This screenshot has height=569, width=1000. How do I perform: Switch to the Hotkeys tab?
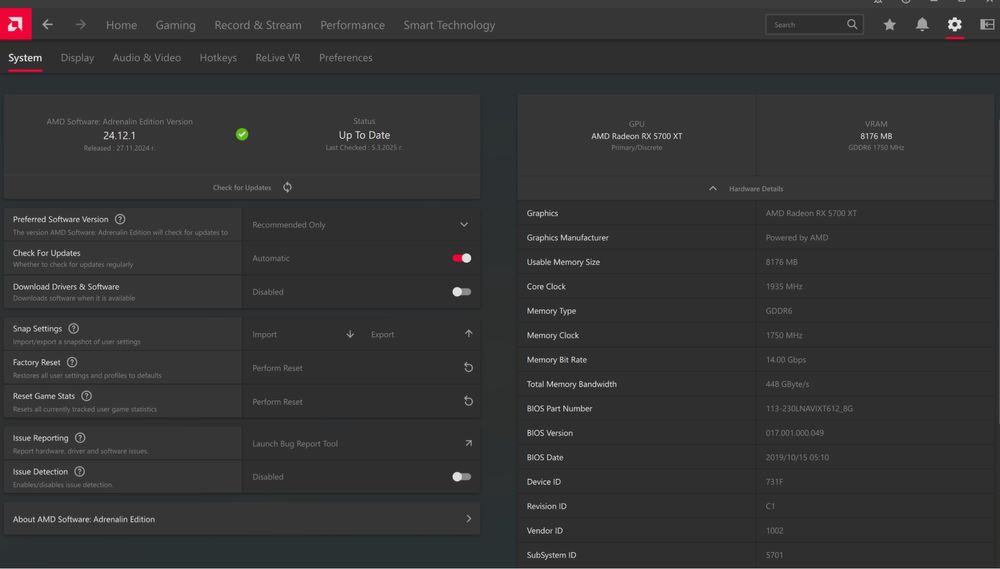[x=218, y=57]
